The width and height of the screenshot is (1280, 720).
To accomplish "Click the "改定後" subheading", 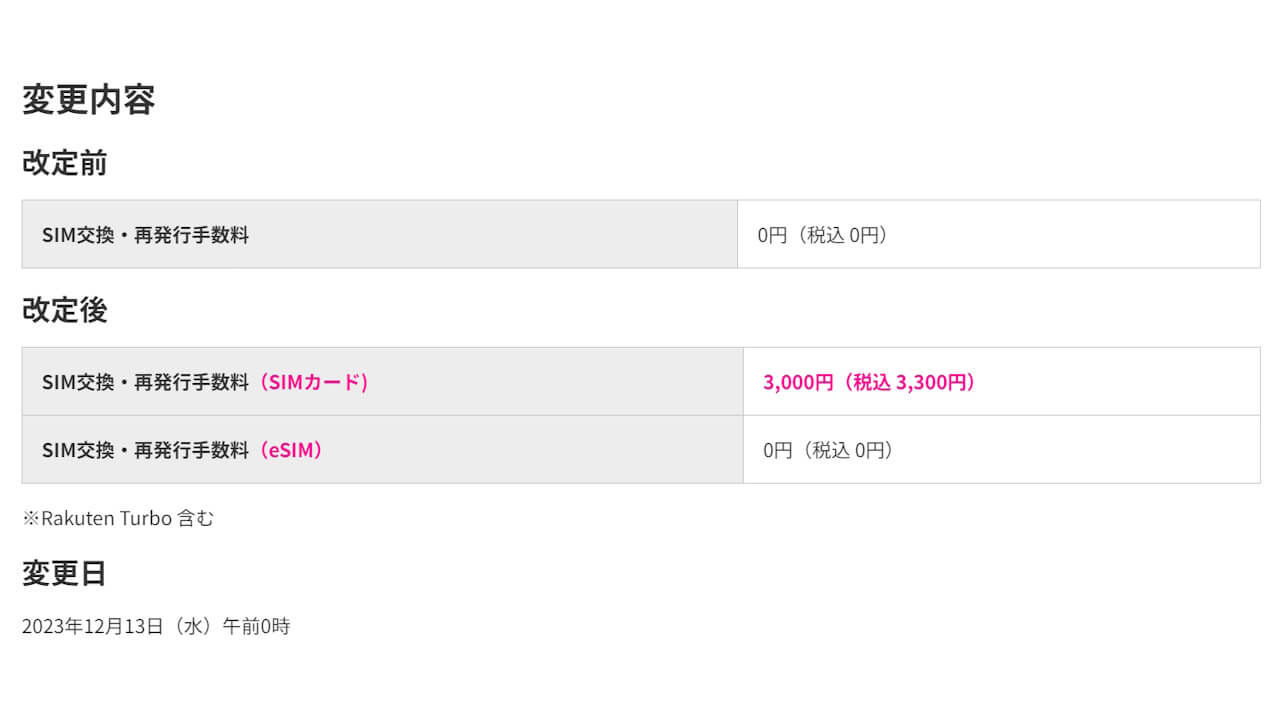I will (x=64, y=310).
